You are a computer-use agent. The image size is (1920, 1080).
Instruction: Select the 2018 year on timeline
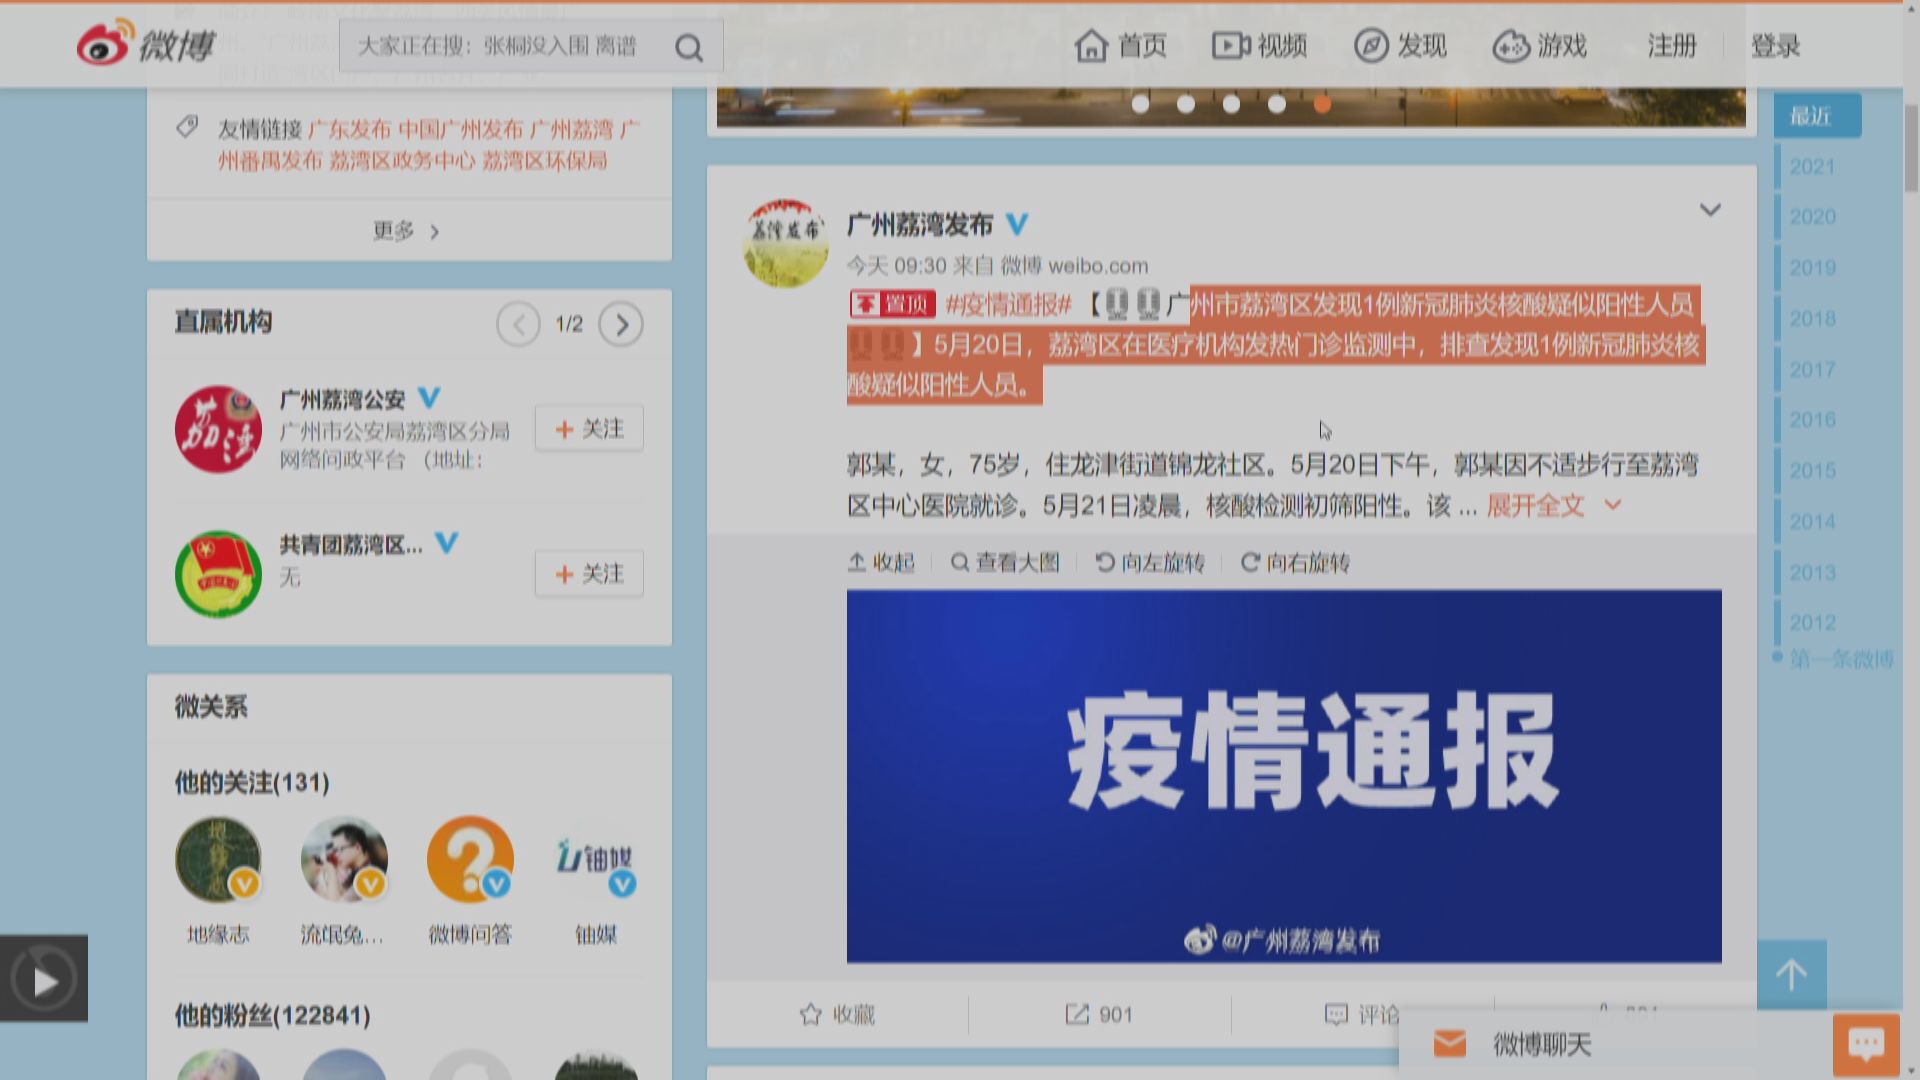[x=1815, y=318]
